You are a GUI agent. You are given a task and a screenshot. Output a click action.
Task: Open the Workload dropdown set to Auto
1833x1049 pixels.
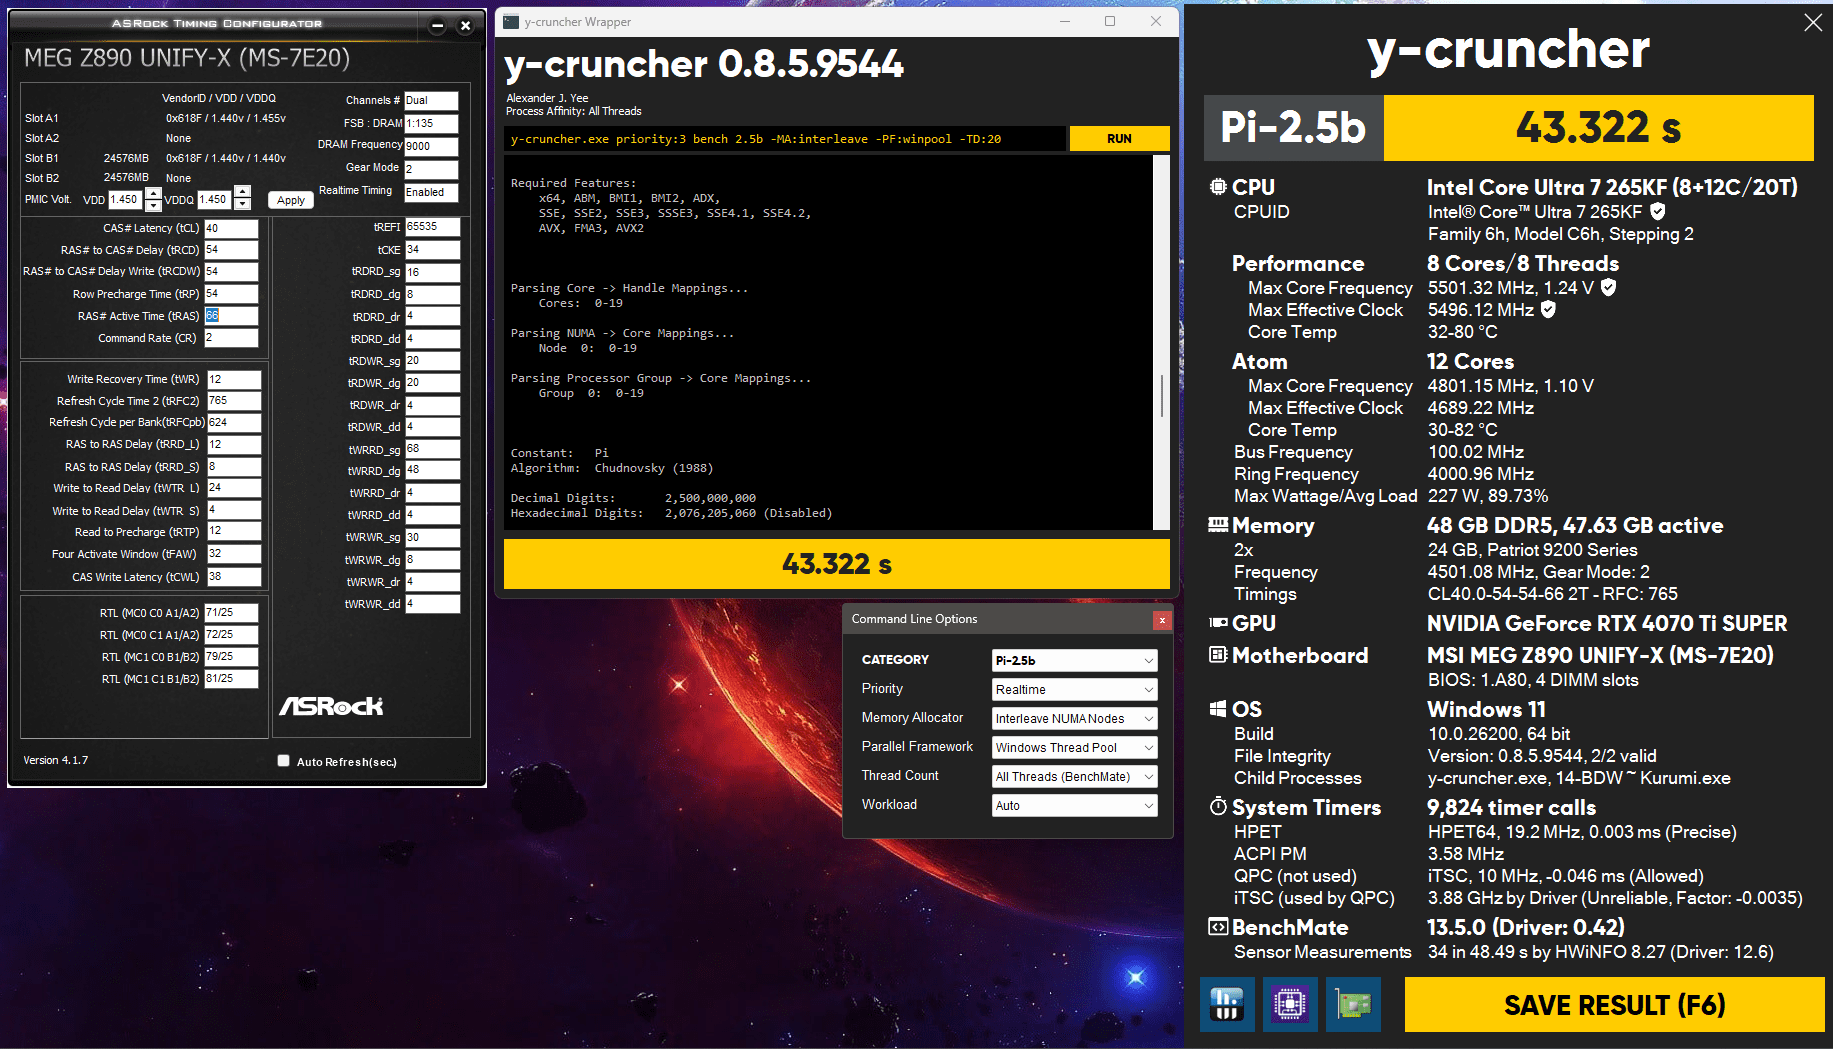(x=1075, y=805)
